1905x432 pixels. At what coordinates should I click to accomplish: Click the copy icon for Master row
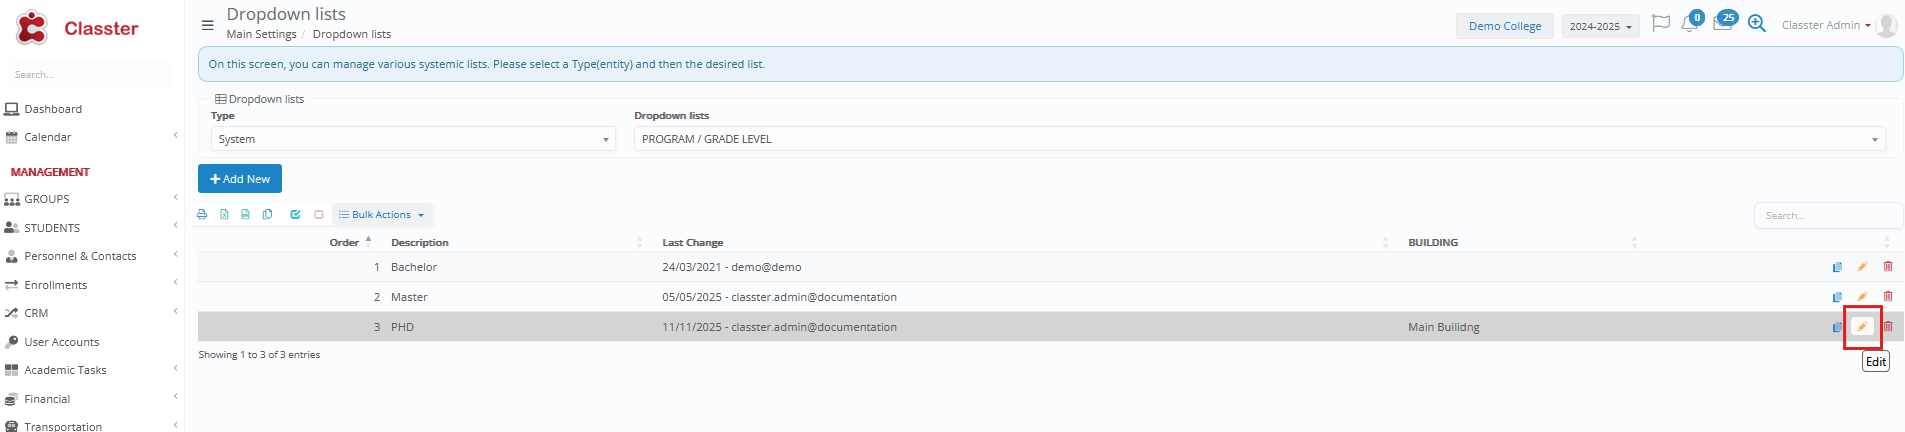tap(1836, 297)
